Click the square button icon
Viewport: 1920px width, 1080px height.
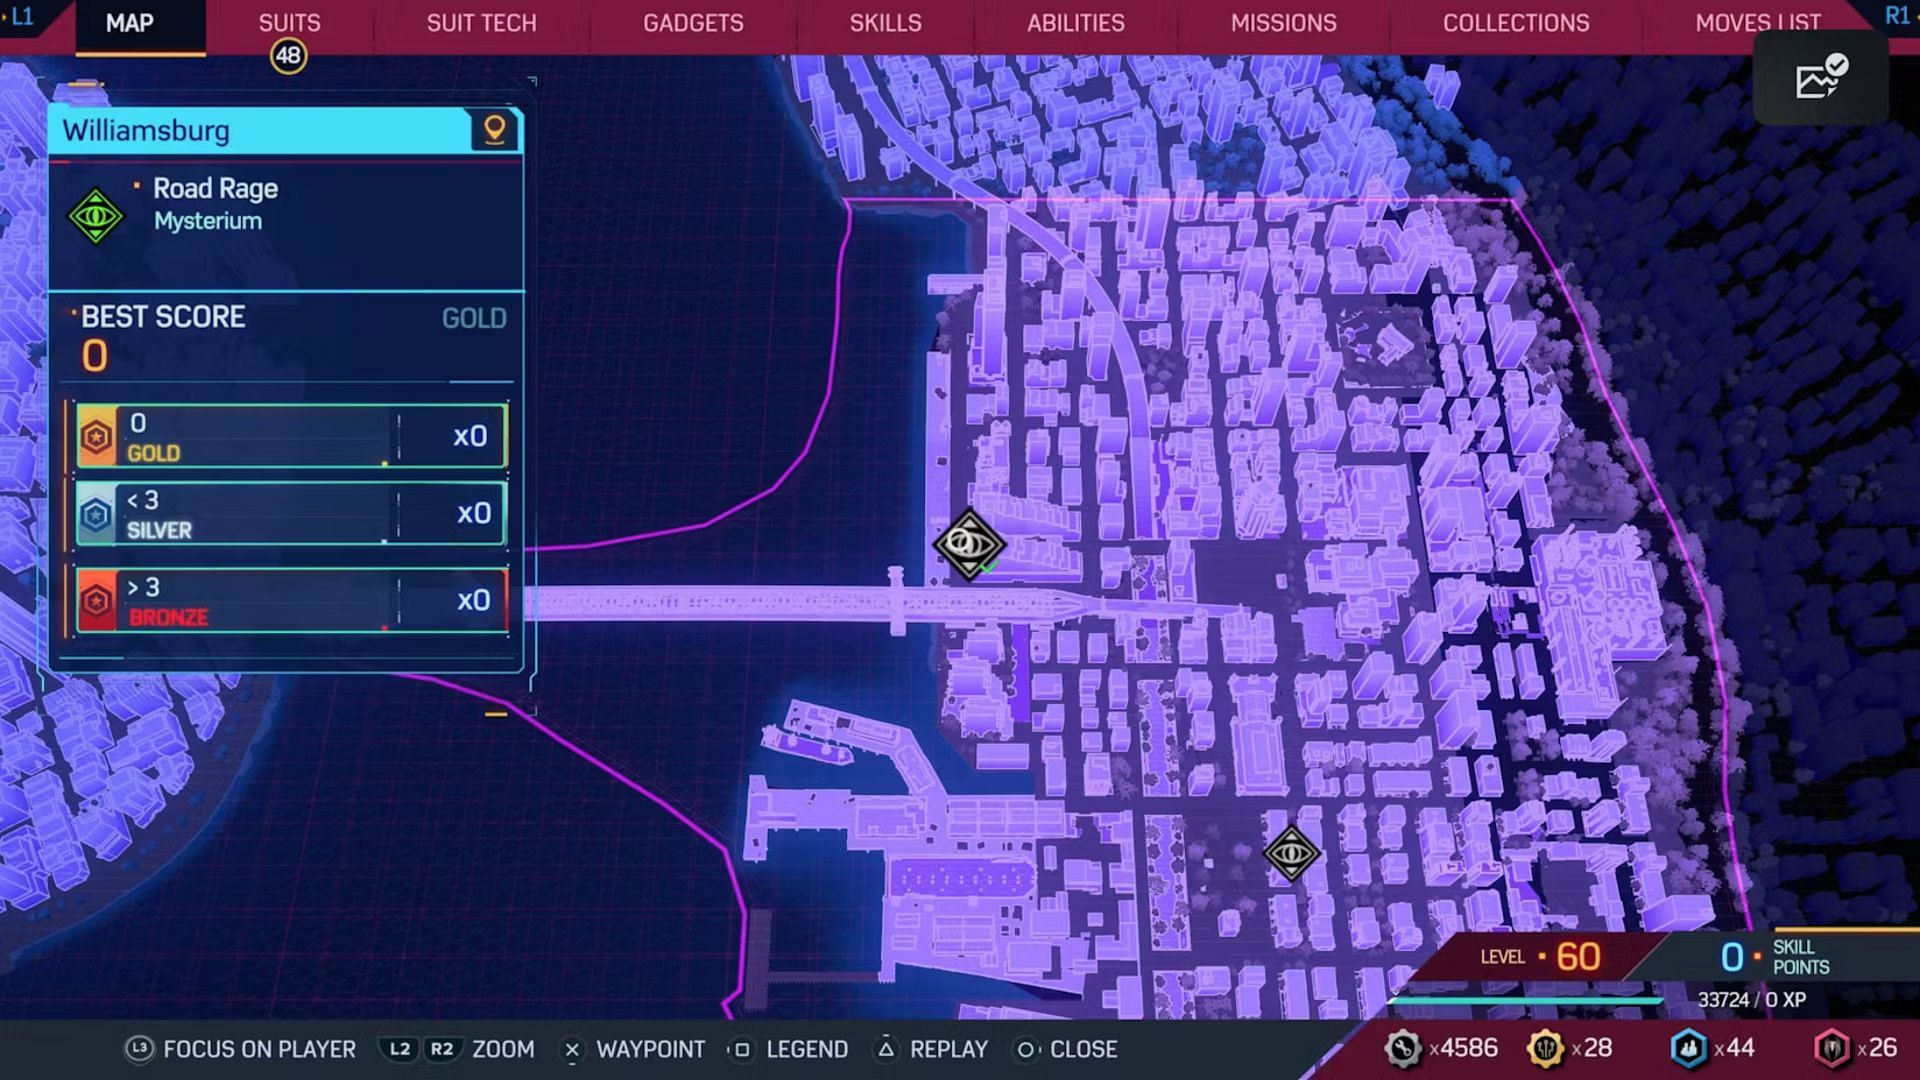tap(741, 1049)
